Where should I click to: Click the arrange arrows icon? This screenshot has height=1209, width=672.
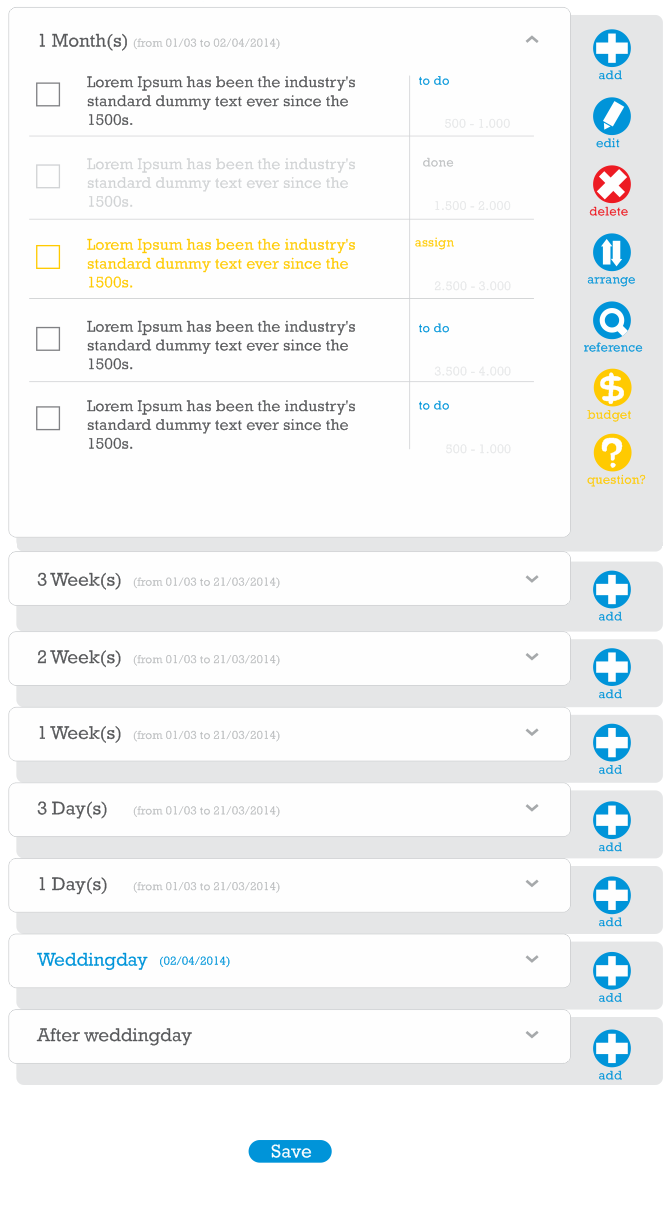click(612, 252)
